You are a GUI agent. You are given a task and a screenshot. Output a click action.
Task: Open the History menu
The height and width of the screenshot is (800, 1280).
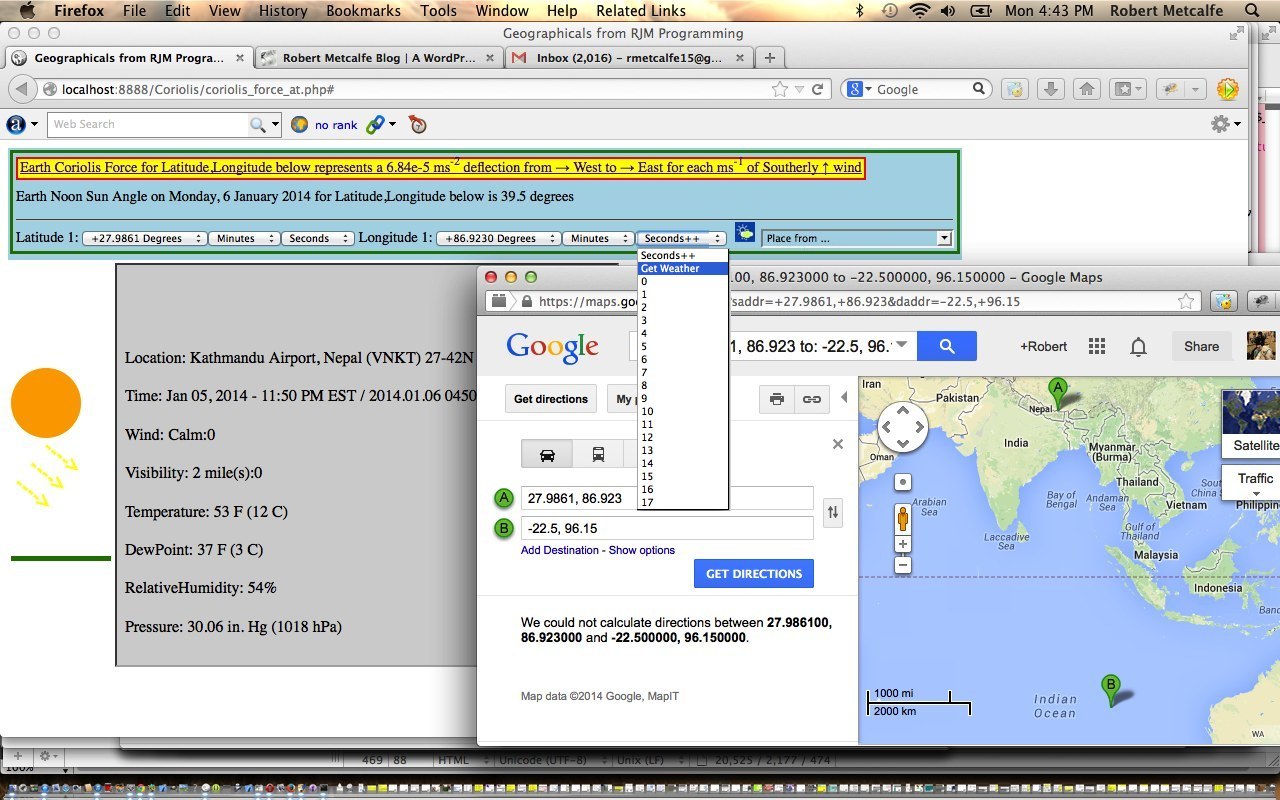(283, 11)
